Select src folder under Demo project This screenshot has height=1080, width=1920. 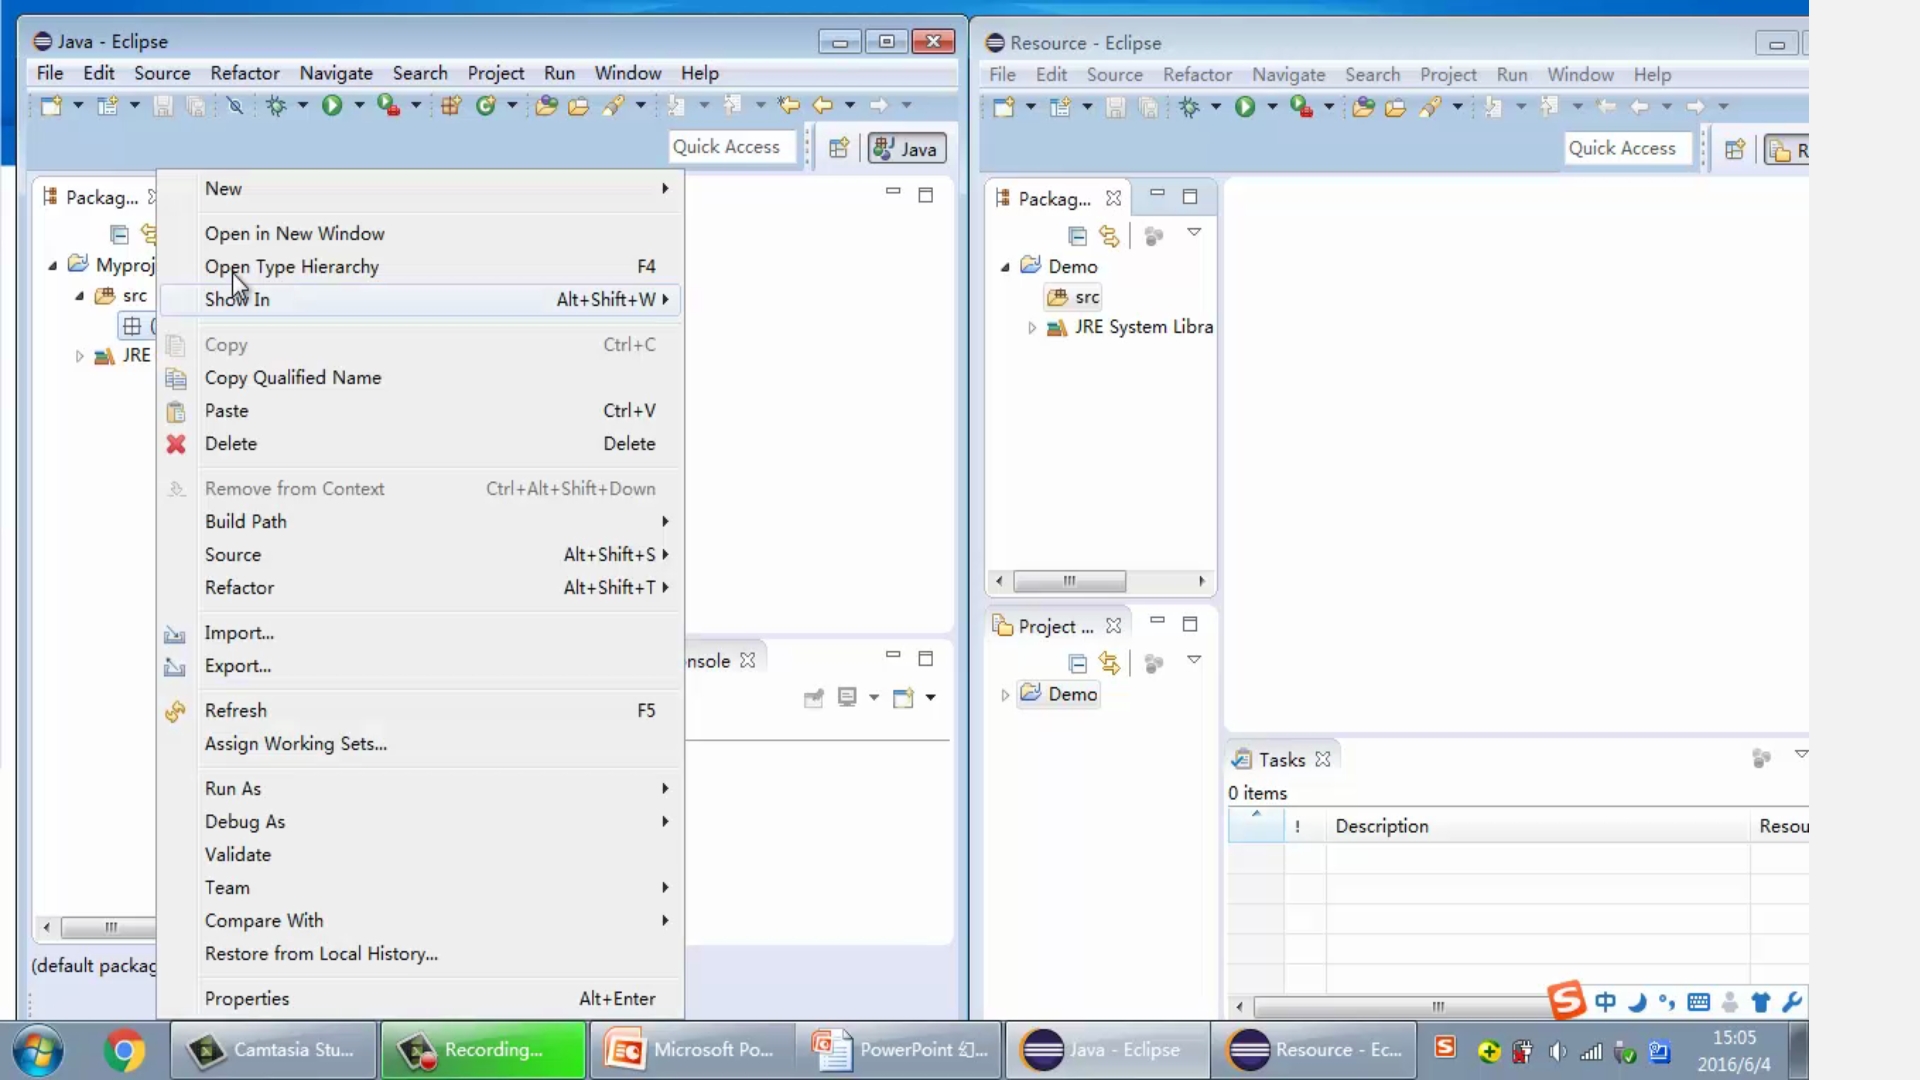[1074, 297]
